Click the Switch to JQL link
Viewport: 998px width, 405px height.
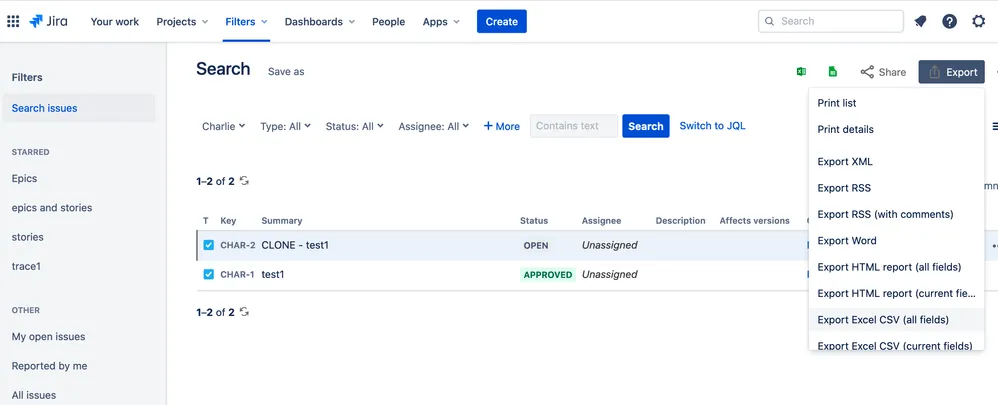[712, 125]
